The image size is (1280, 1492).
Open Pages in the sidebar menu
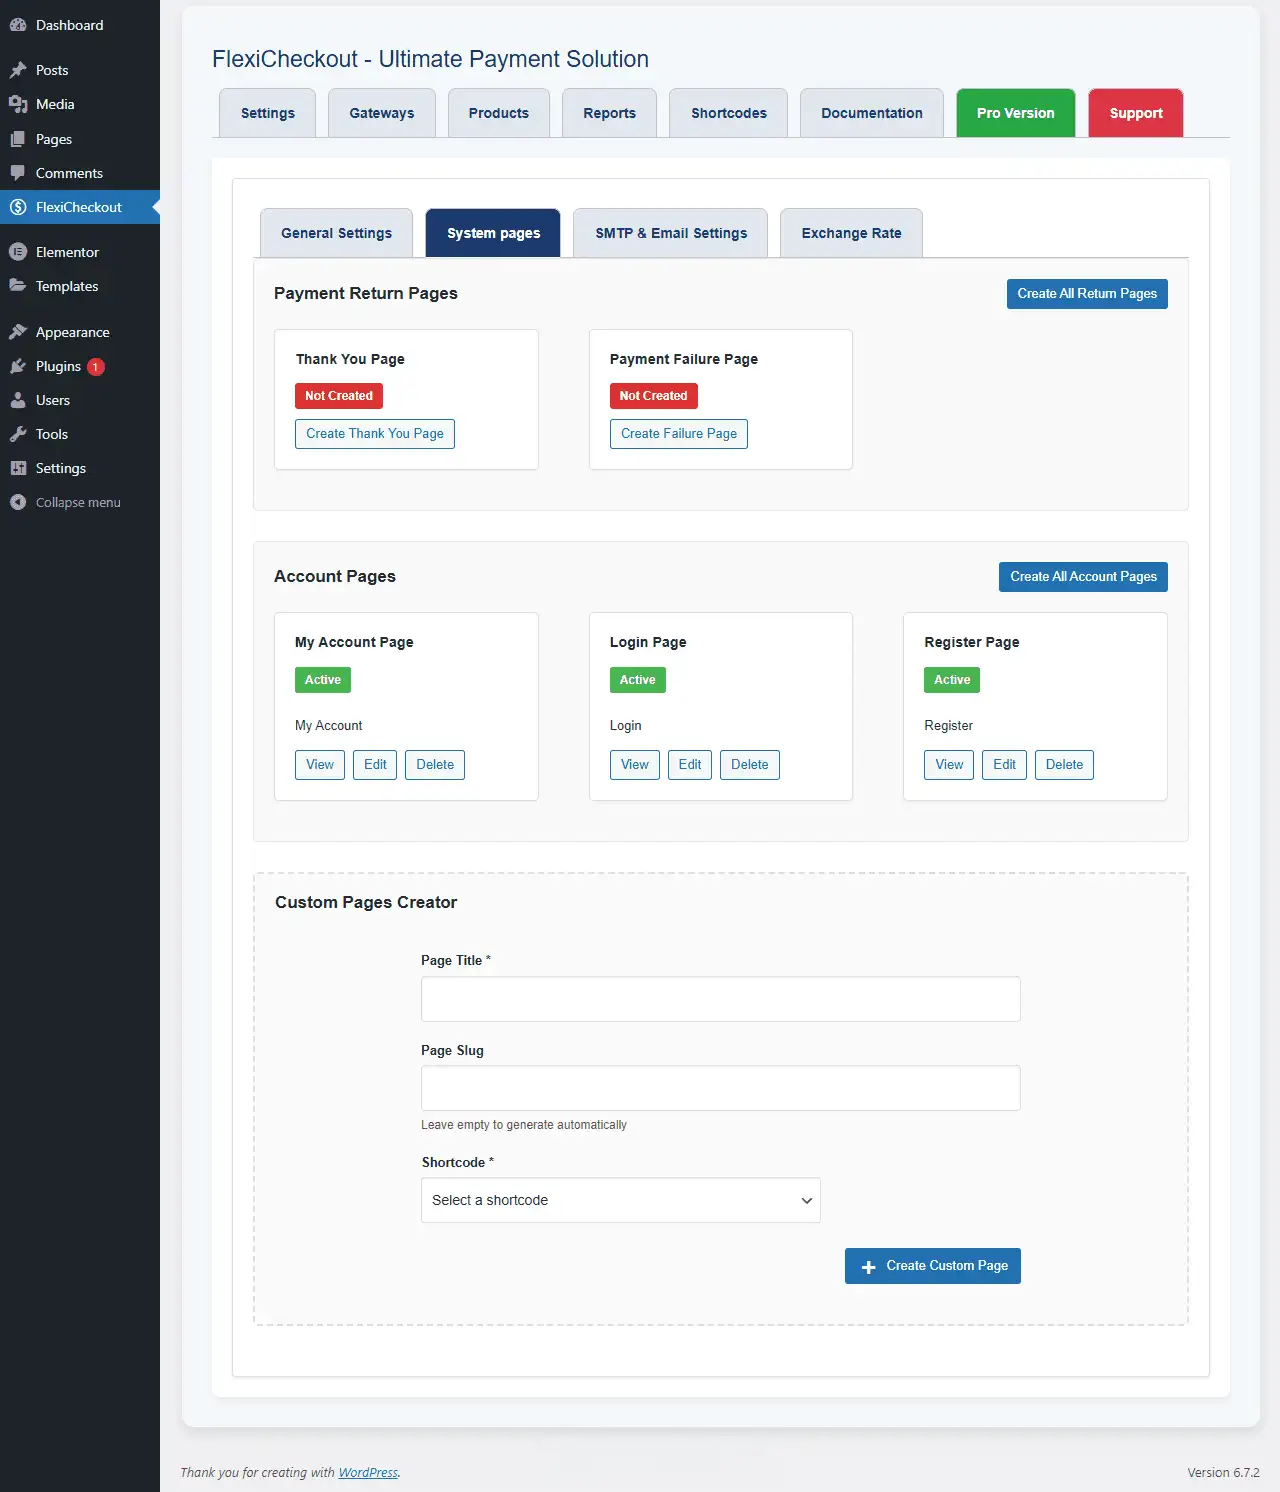(x=80, y=139)
